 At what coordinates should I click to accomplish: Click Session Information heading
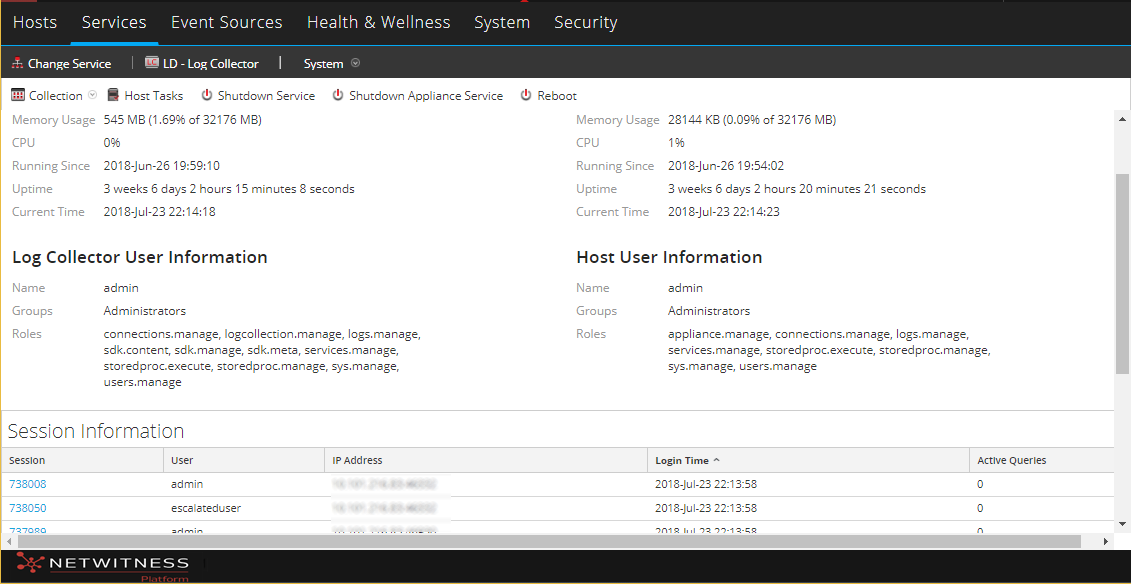pyautogui.click(x=96, y=431)
